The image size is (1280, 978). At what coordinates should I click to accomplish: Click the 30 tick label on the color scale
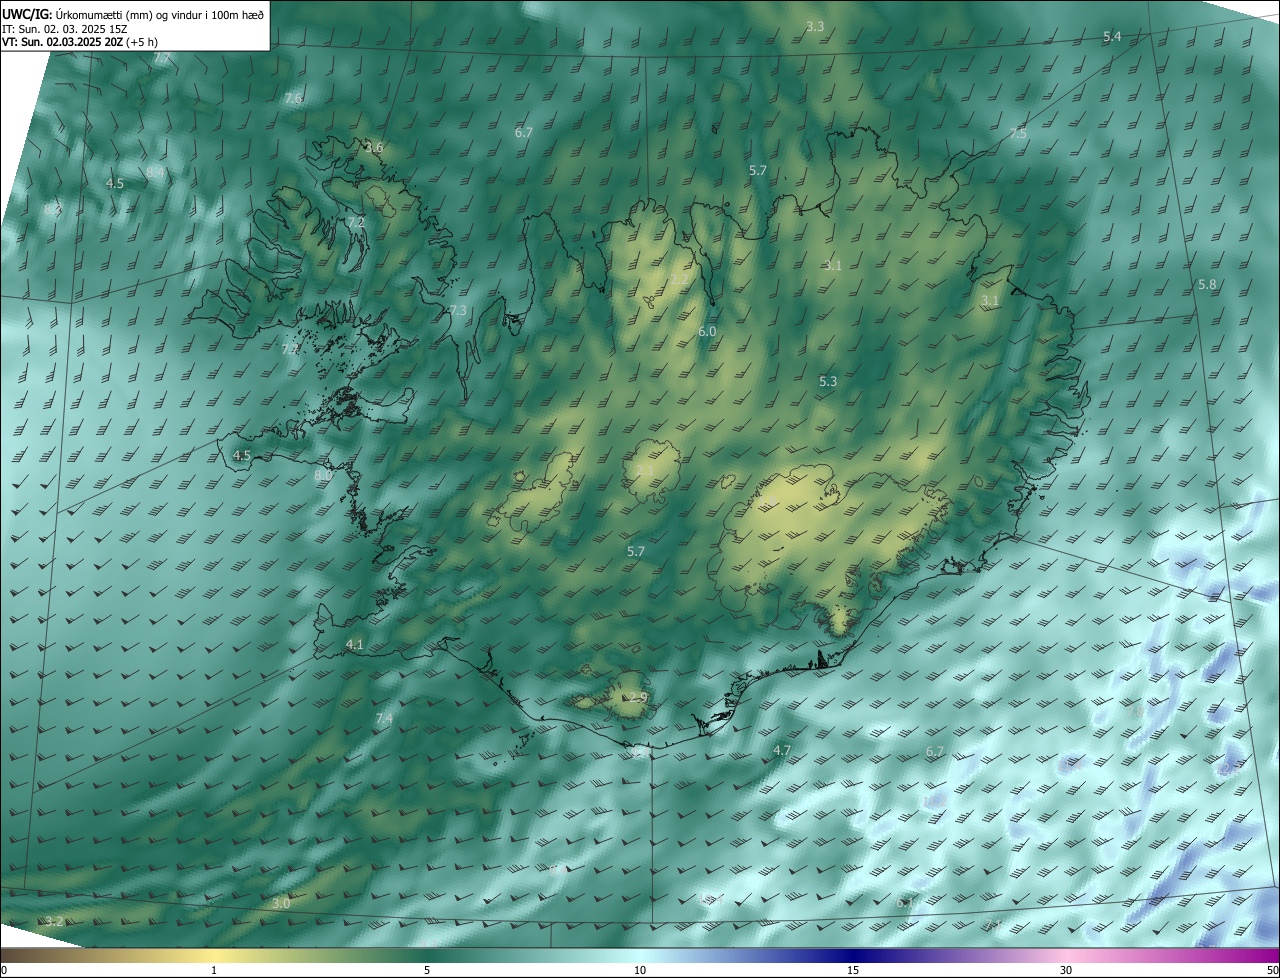tap(1066, 971)
